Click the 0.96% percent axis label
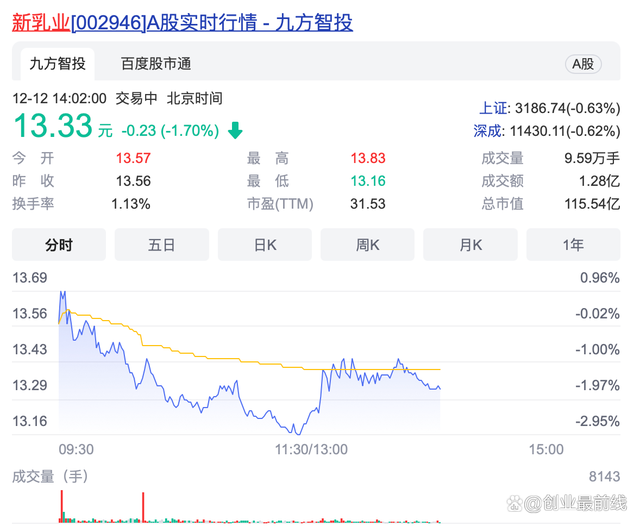 600,278
